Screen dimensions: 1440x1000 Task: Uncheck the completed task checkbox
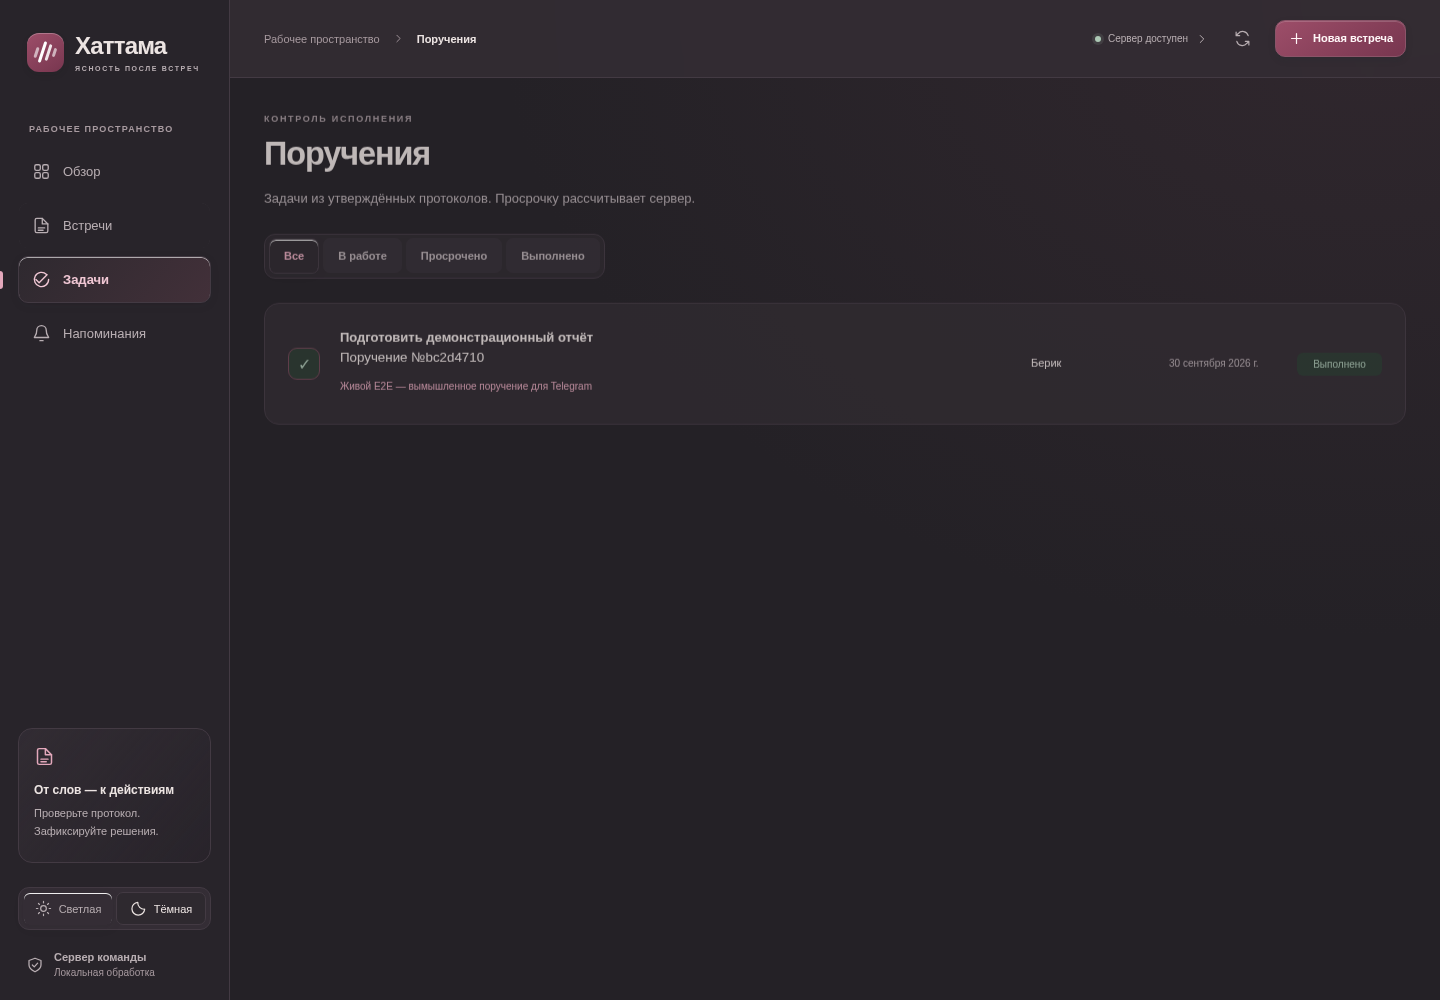pyautogui.click(x=304, y=364)
